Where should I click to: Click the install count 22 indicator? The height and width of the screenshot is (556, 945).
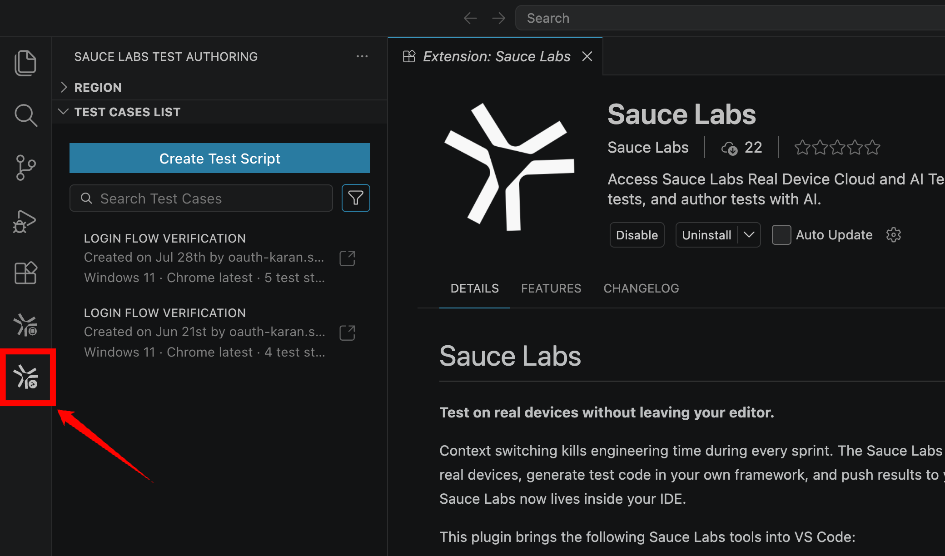point(742,148)
